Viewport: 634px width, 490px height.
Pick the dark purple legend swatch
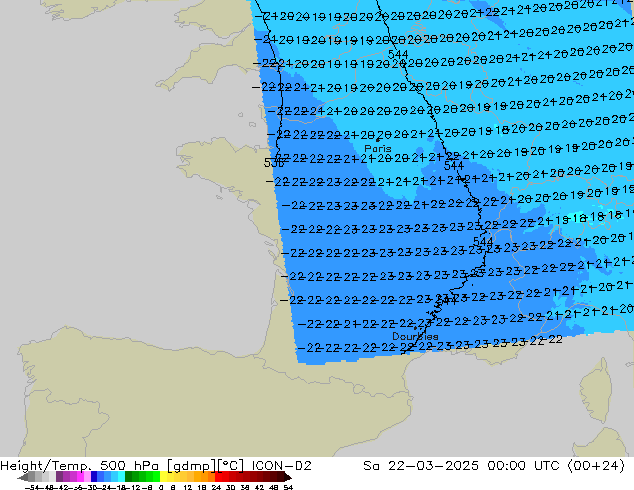coord(59,477)
